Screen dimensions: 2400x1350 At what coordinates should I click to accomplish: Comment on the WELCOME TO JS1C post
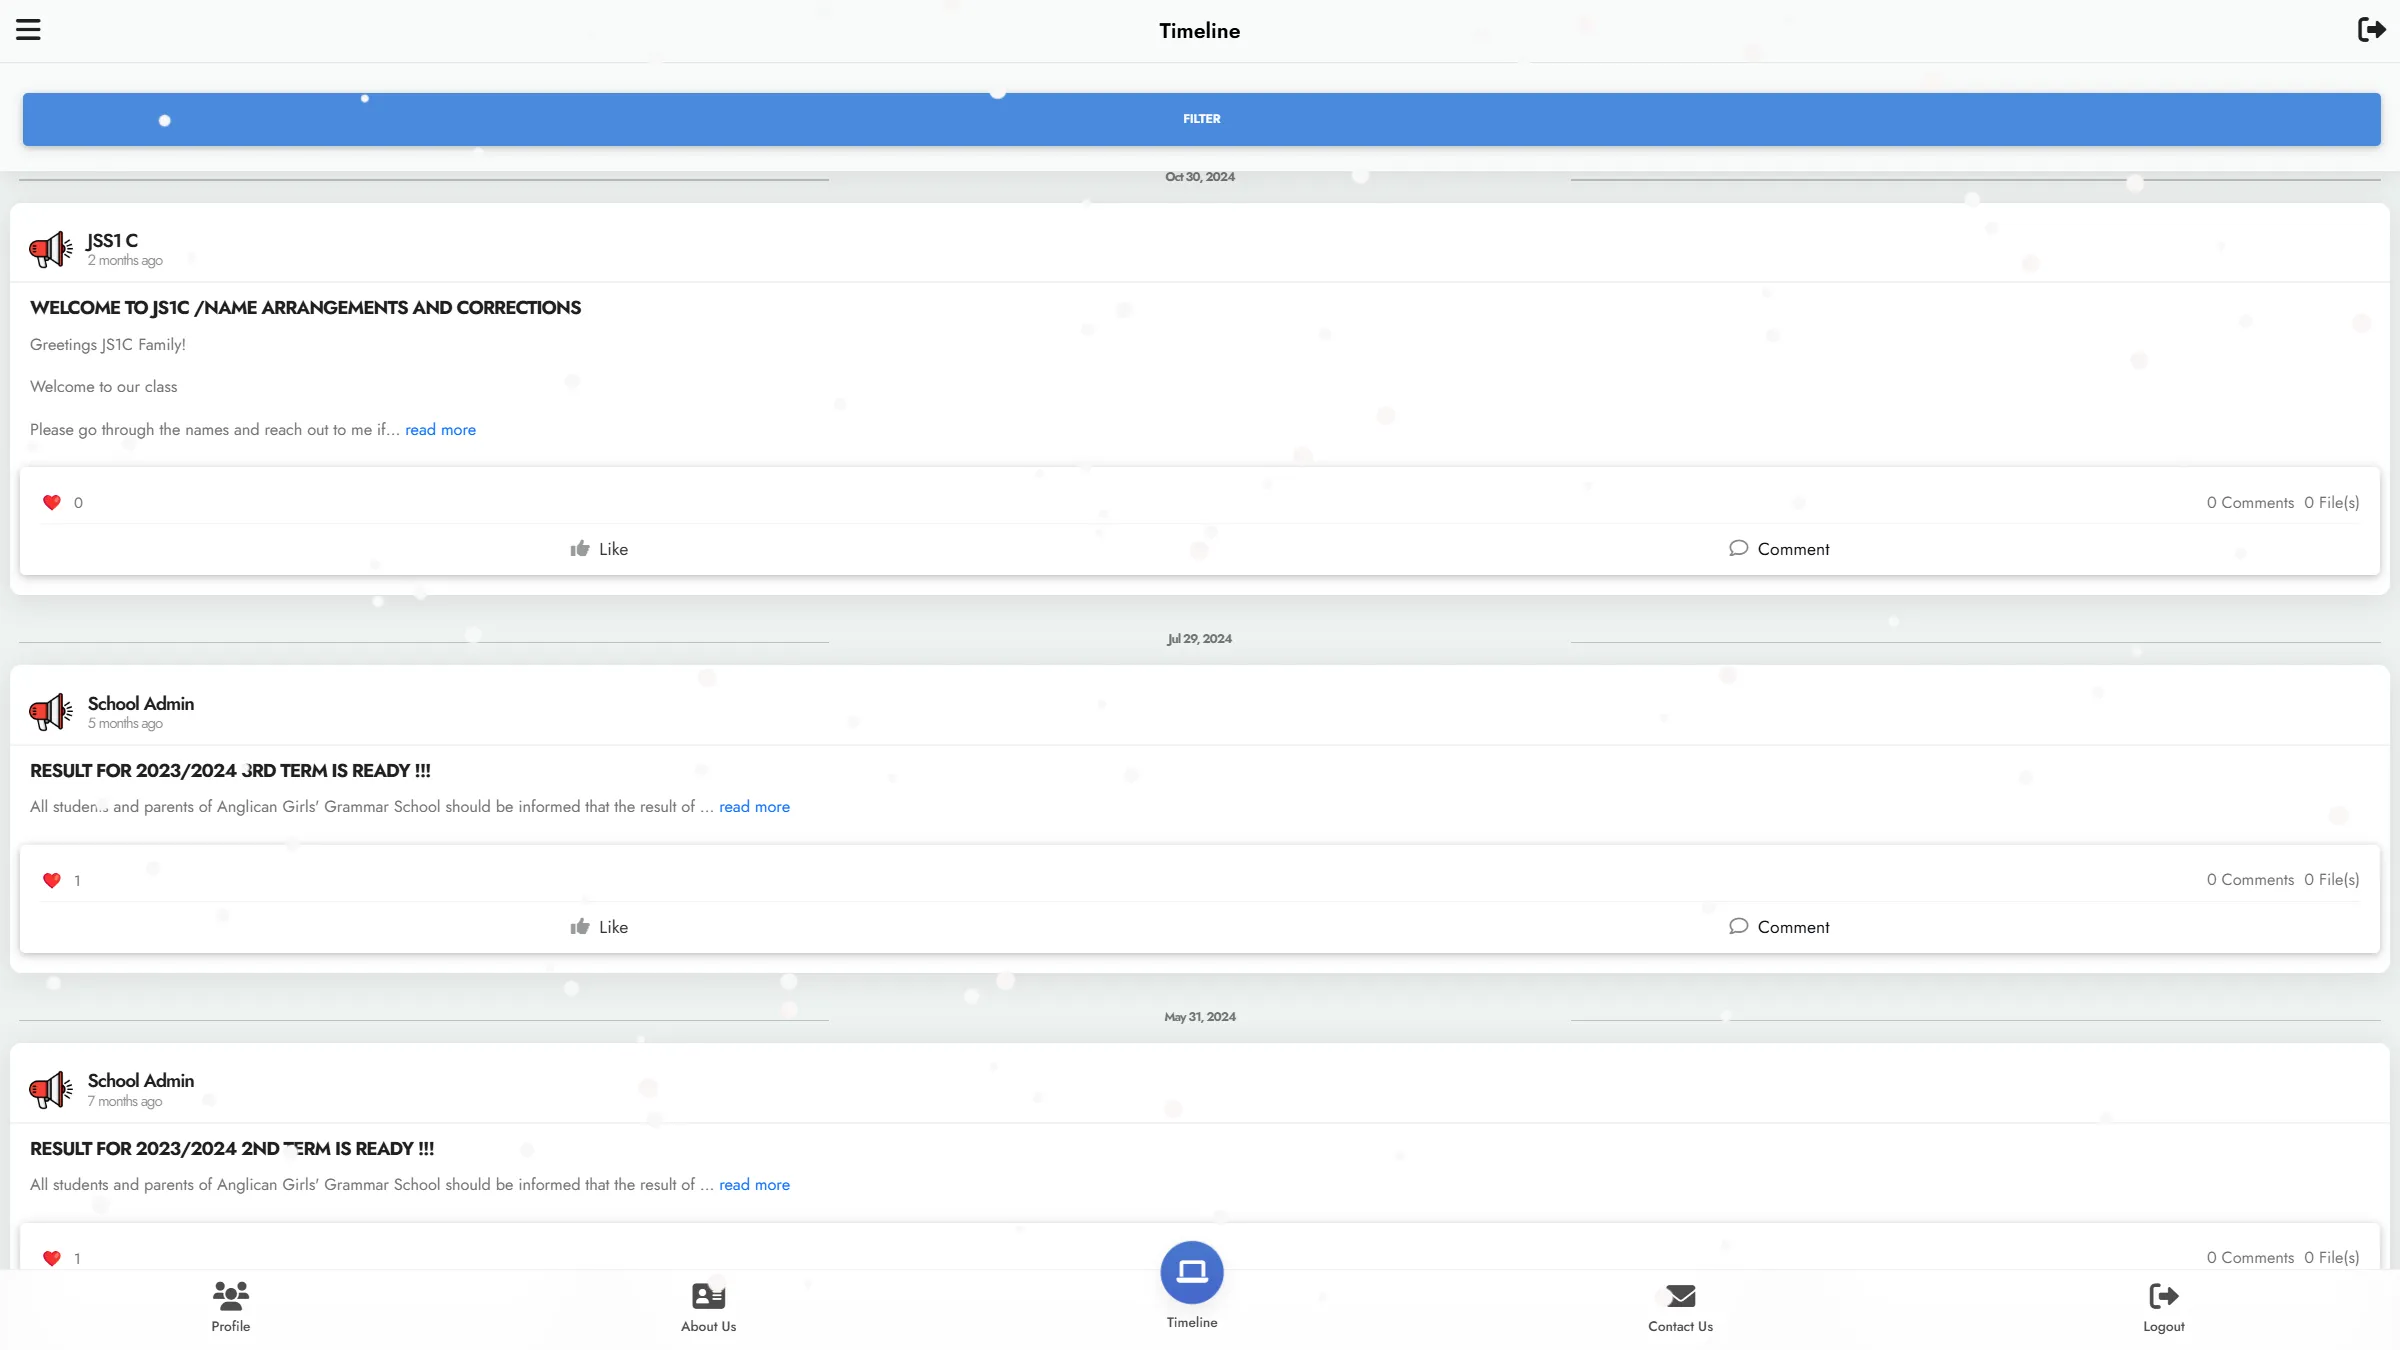pos(1779,549)
